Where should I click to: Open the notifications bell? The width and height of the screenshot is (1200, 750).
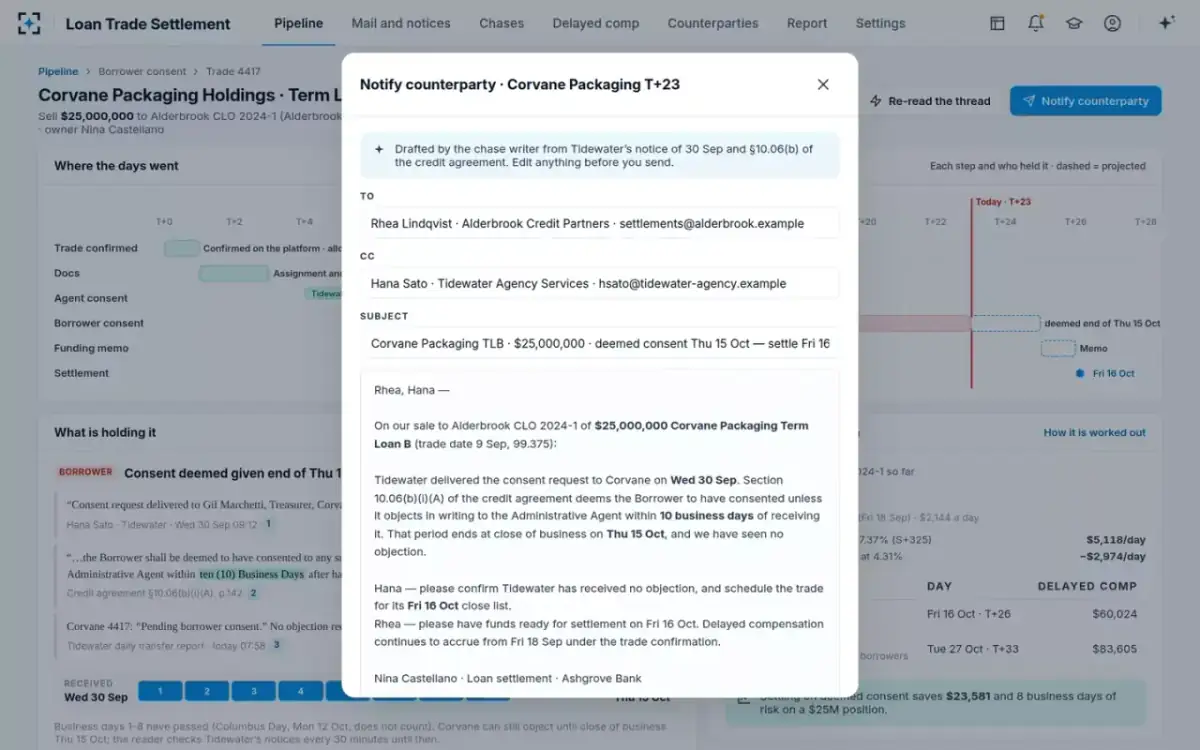[1036, 23]
